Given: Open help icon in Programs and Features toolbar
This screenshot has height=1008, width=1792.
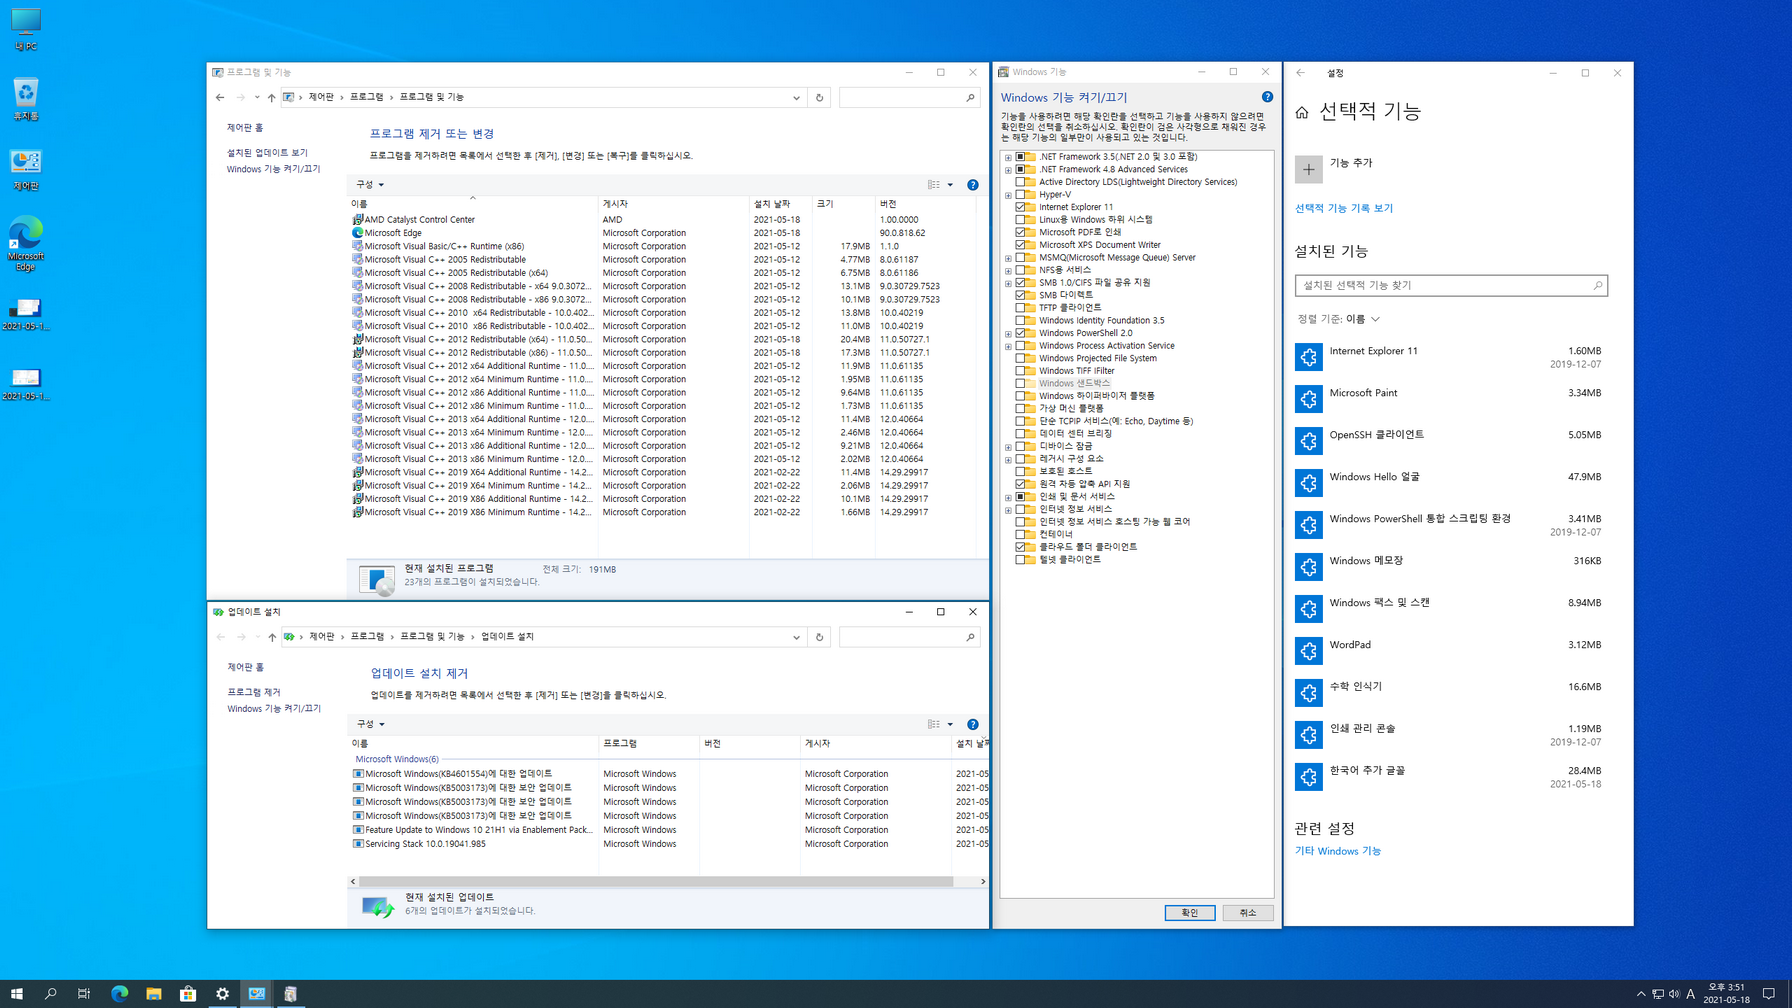Looking at the screenshot, I should point(972,185).
